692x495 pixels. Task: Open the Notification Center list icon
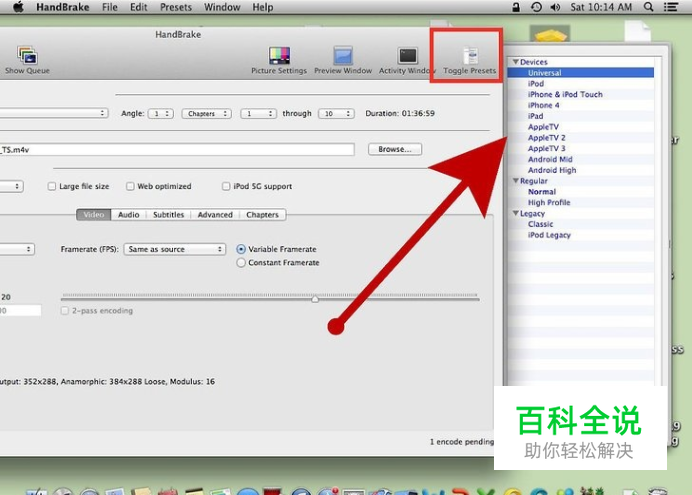671,7
